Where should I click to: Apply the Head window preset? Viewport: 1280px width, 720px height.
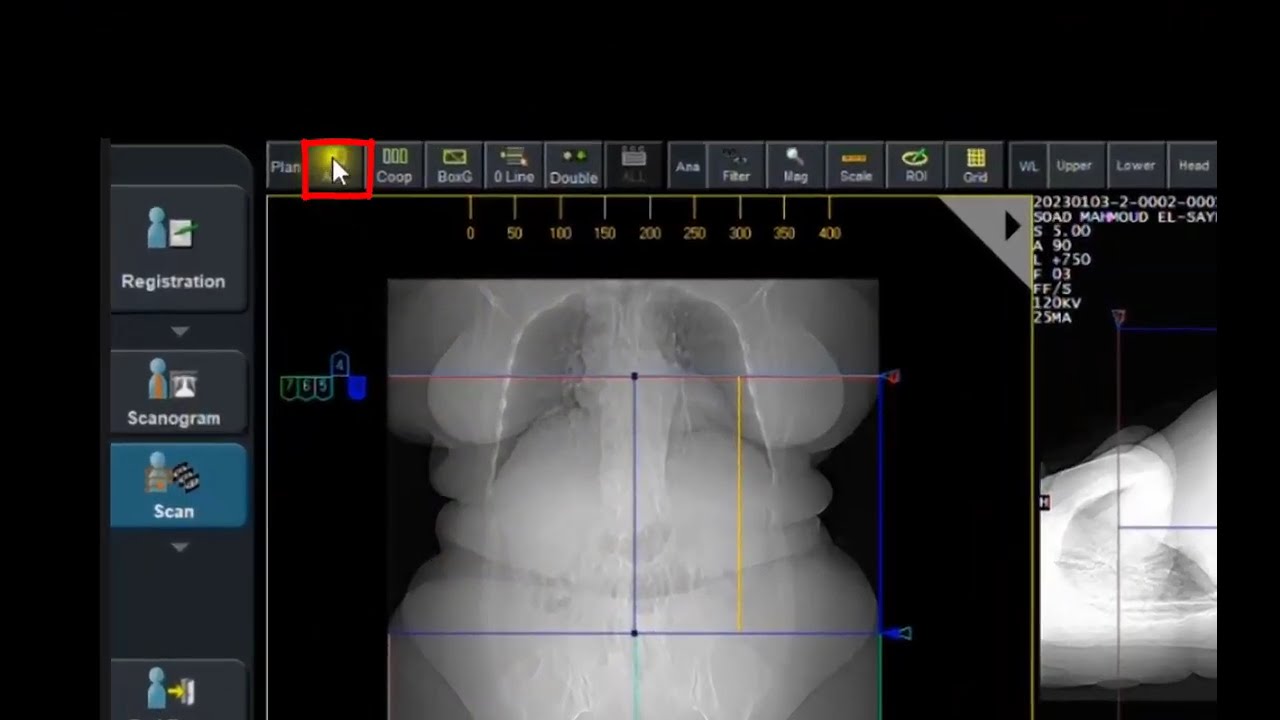click(x=1192, y=166)
